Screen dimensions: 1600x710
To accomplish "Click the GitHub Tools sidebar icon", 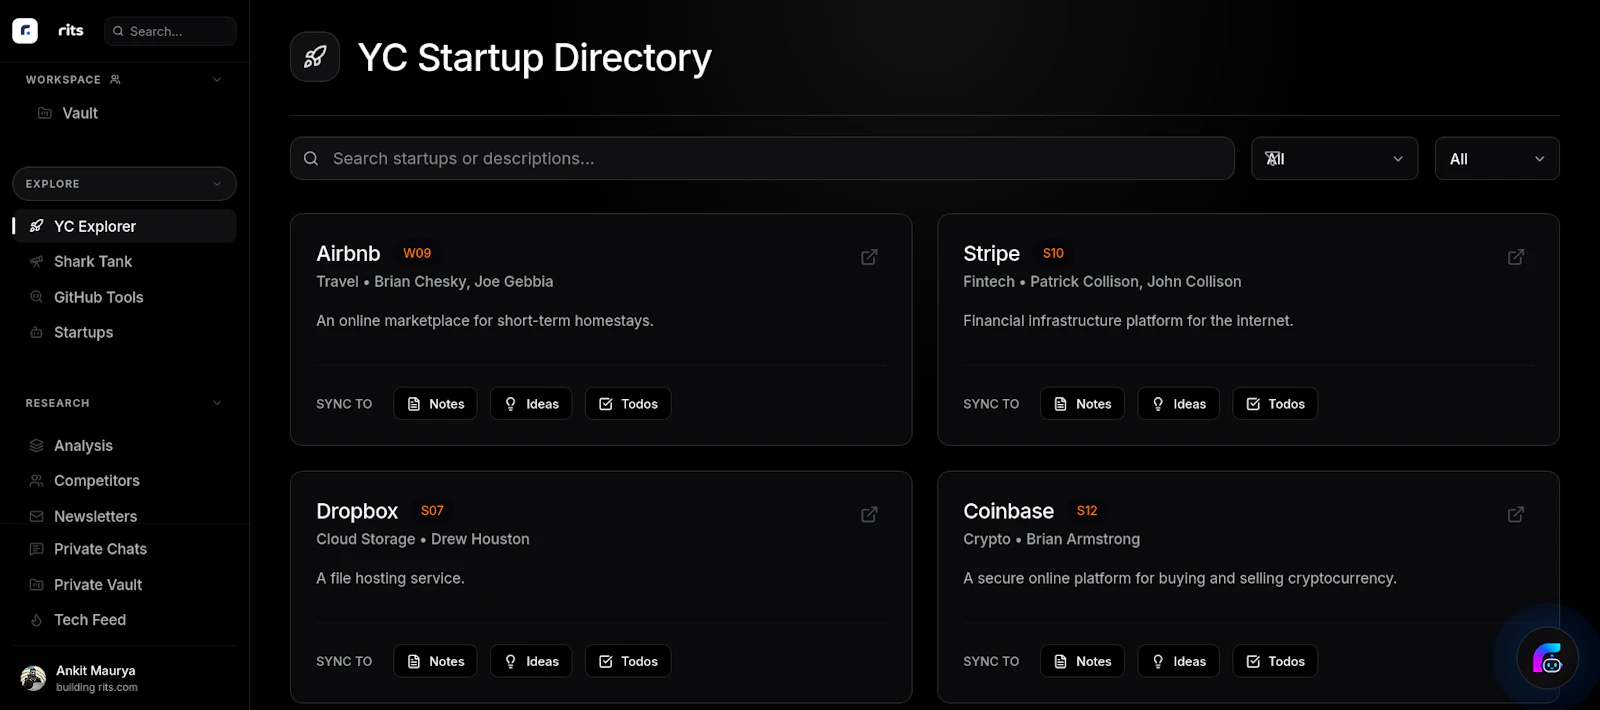I will [x=37, y=297].
